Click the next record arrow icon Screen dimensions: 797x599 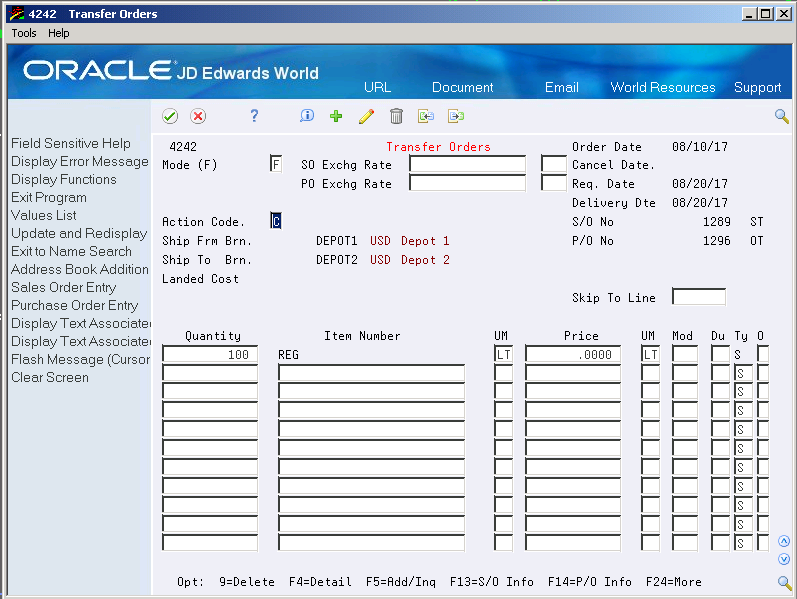pyautogui.click(x=456, y=116)
